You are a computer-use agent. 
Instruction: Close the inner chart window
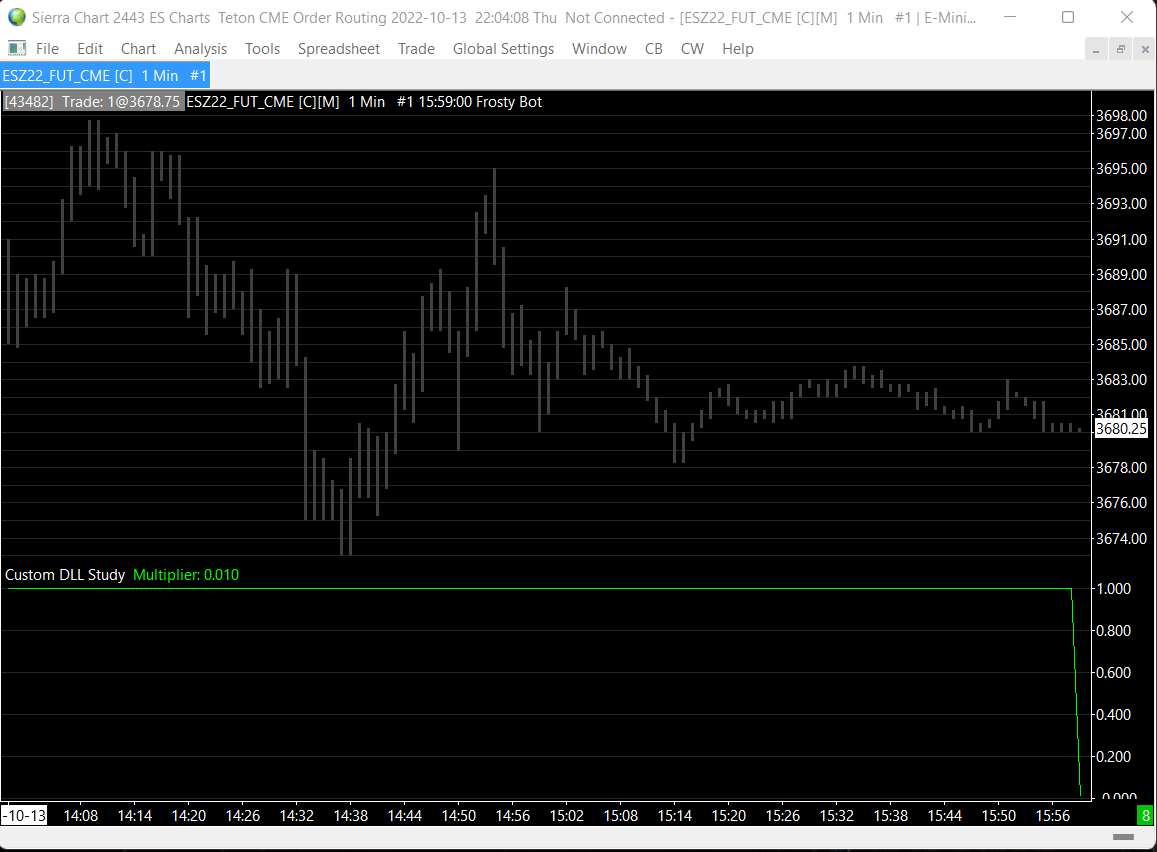(1145, 49)
